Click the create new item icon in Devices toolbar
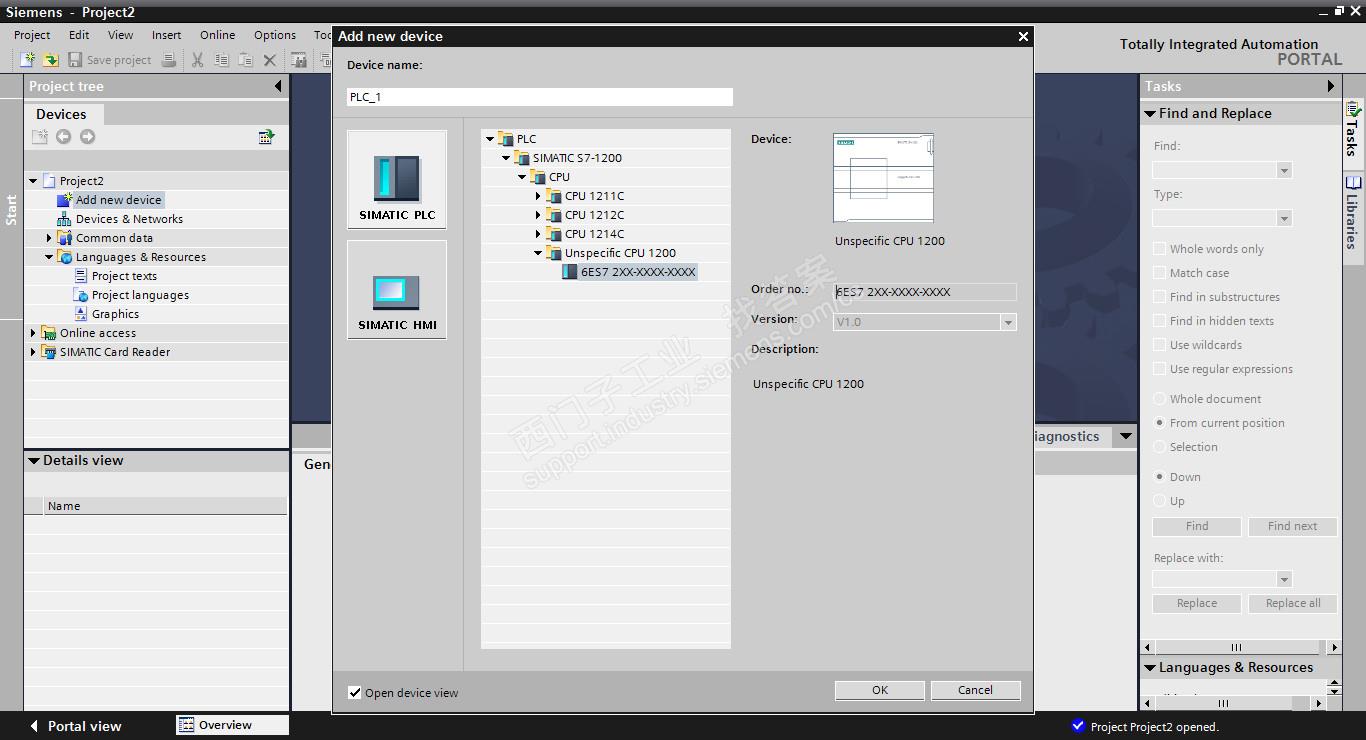The width and height of the screenshot is (1366, 740). [x=40, y=137]
